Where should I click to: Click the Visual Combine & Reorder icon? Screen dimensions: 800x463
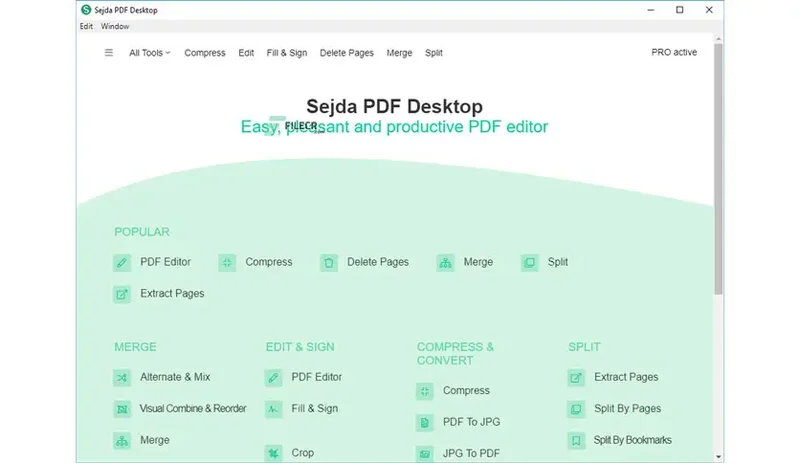(122, 409)
